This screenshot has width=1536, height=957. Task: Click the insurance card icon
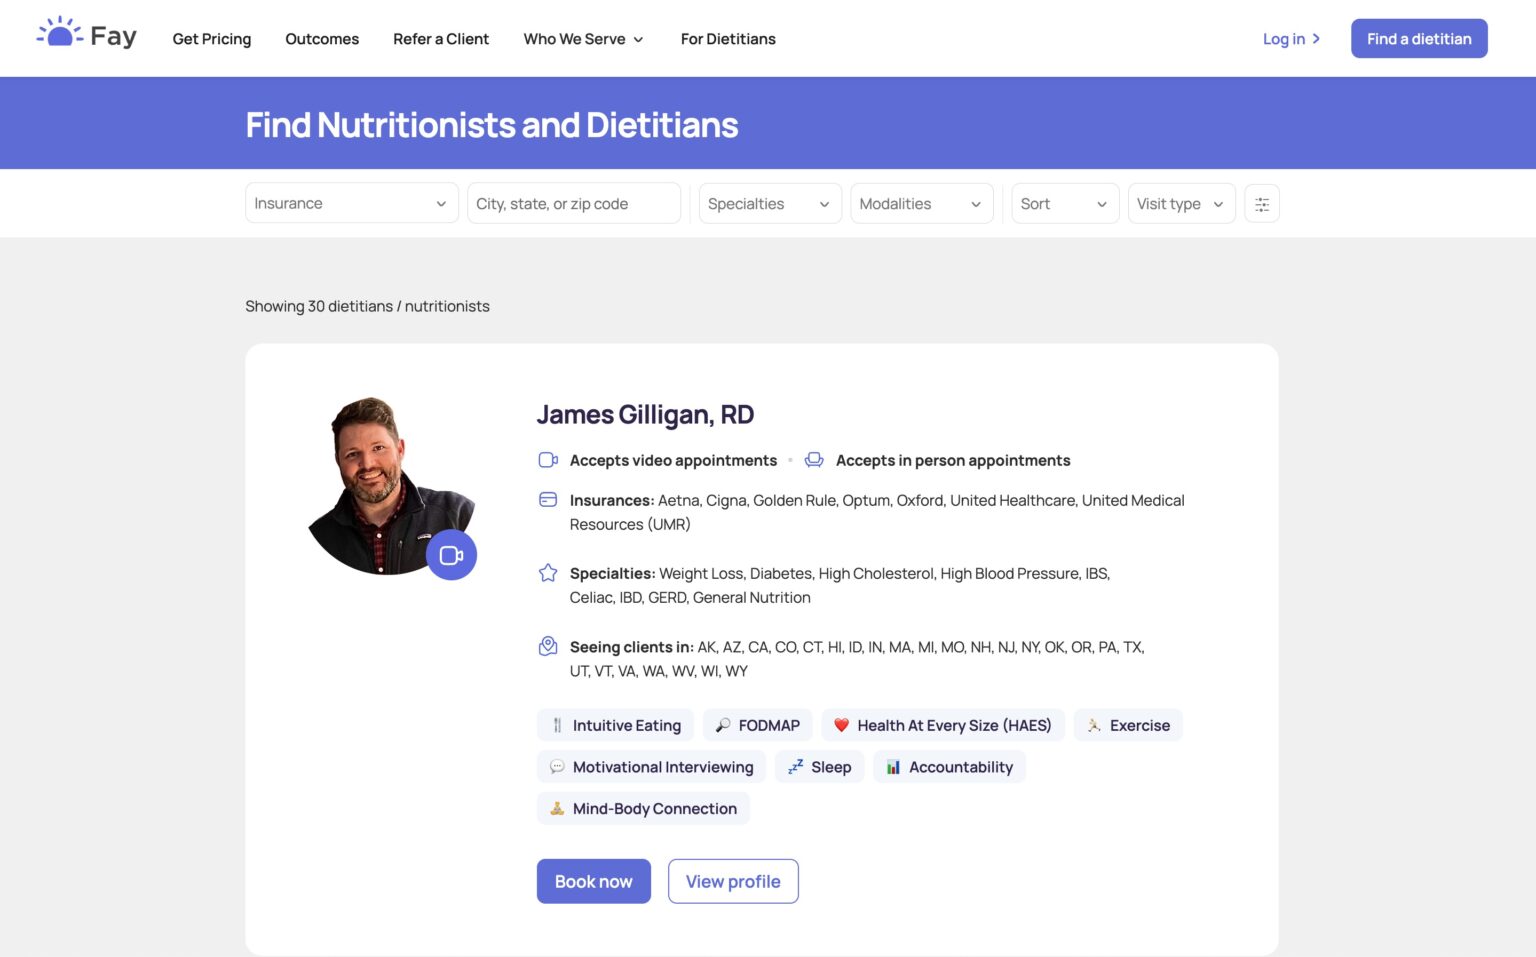coord(548,500)
